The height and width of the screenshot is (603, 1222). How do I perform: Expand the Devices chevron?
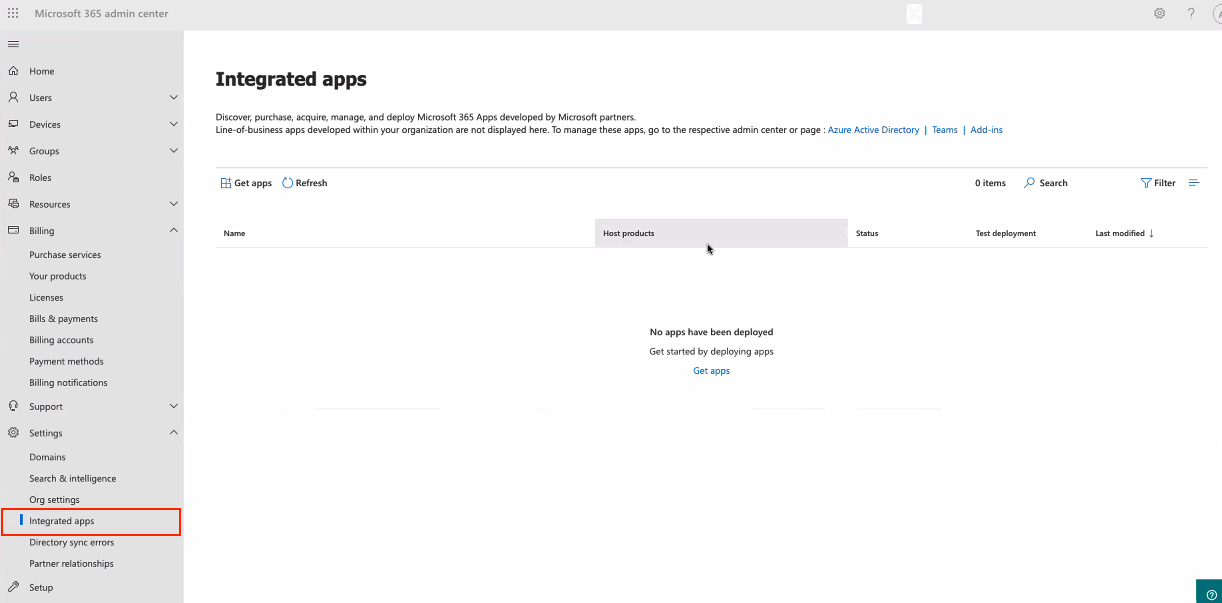[174, 124]
